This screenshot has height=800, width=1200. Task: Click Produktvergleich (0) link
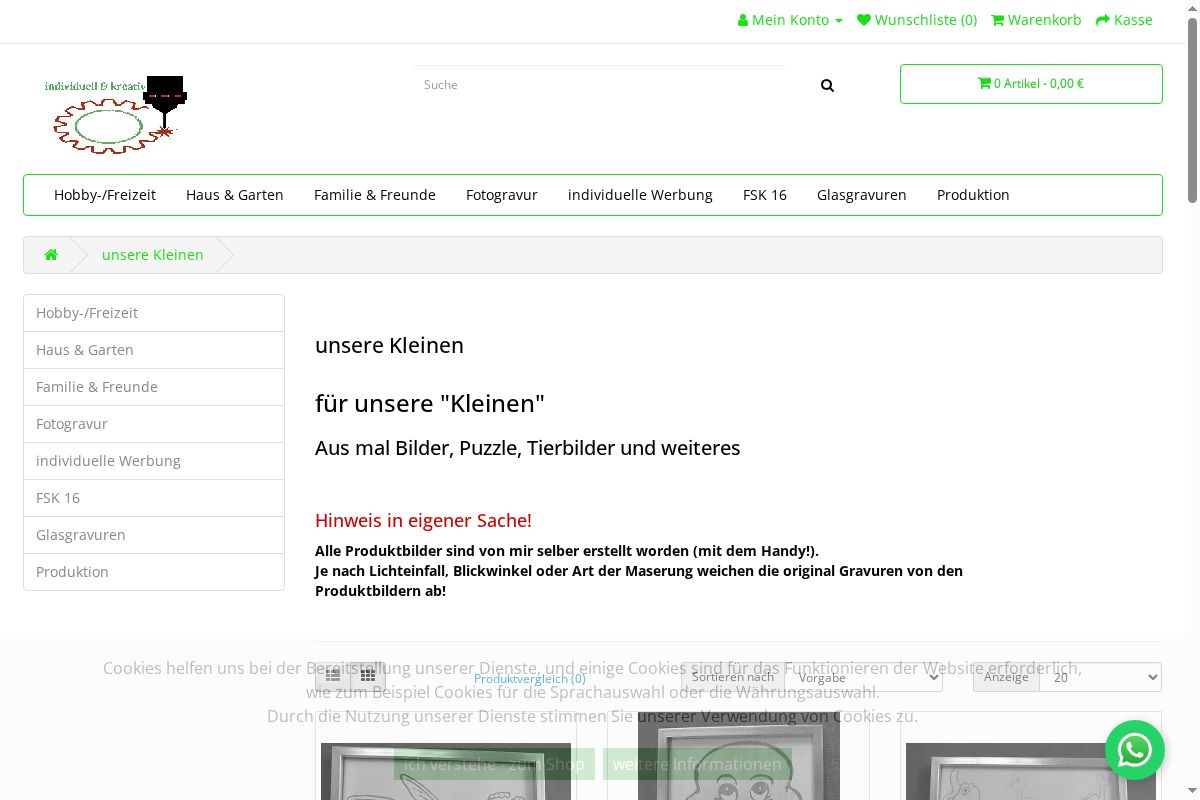pos(530,678)
